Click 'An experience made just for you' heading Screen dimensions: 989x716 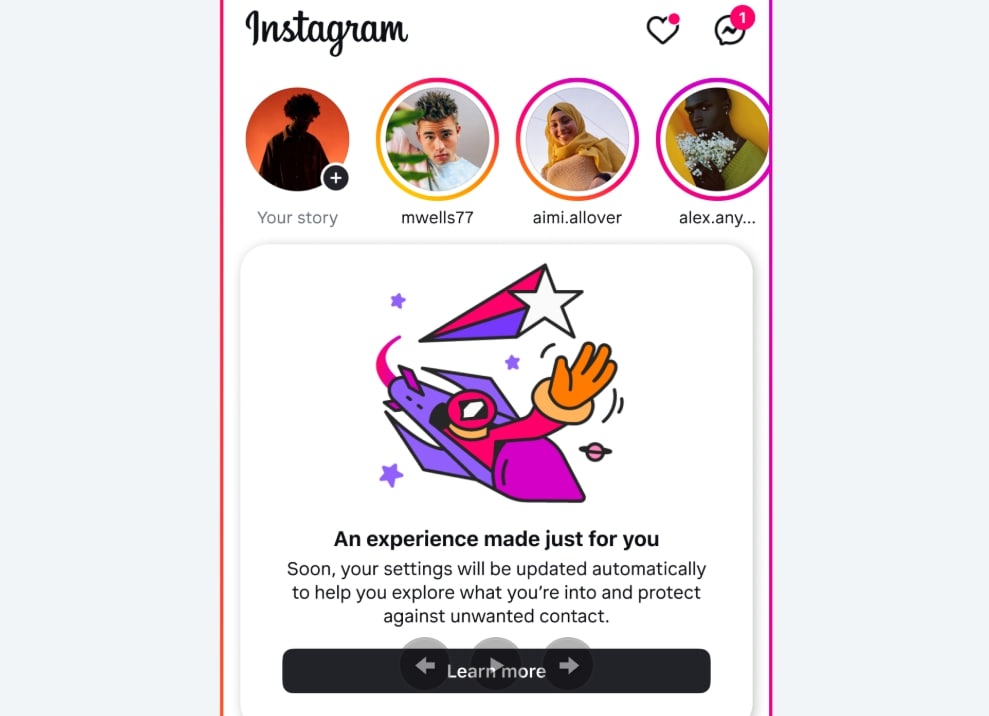pos(496,539)
